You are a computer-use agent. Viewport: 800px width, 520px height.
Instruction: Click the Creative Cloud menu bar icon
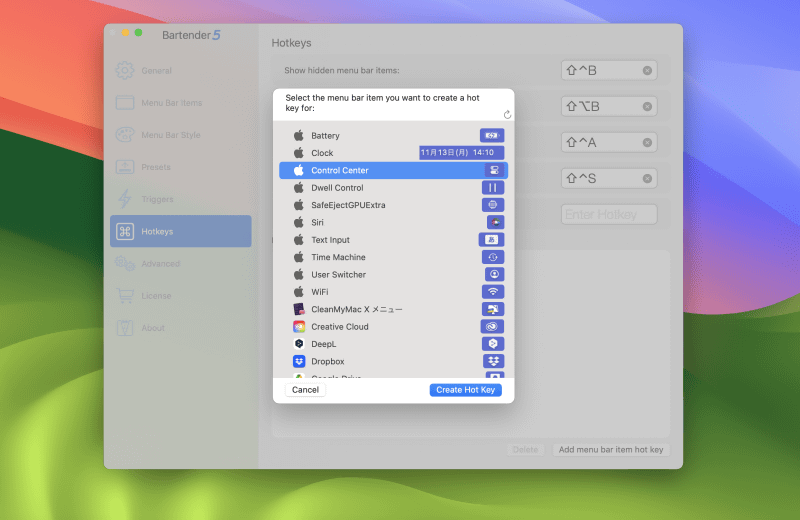point(492,326)
